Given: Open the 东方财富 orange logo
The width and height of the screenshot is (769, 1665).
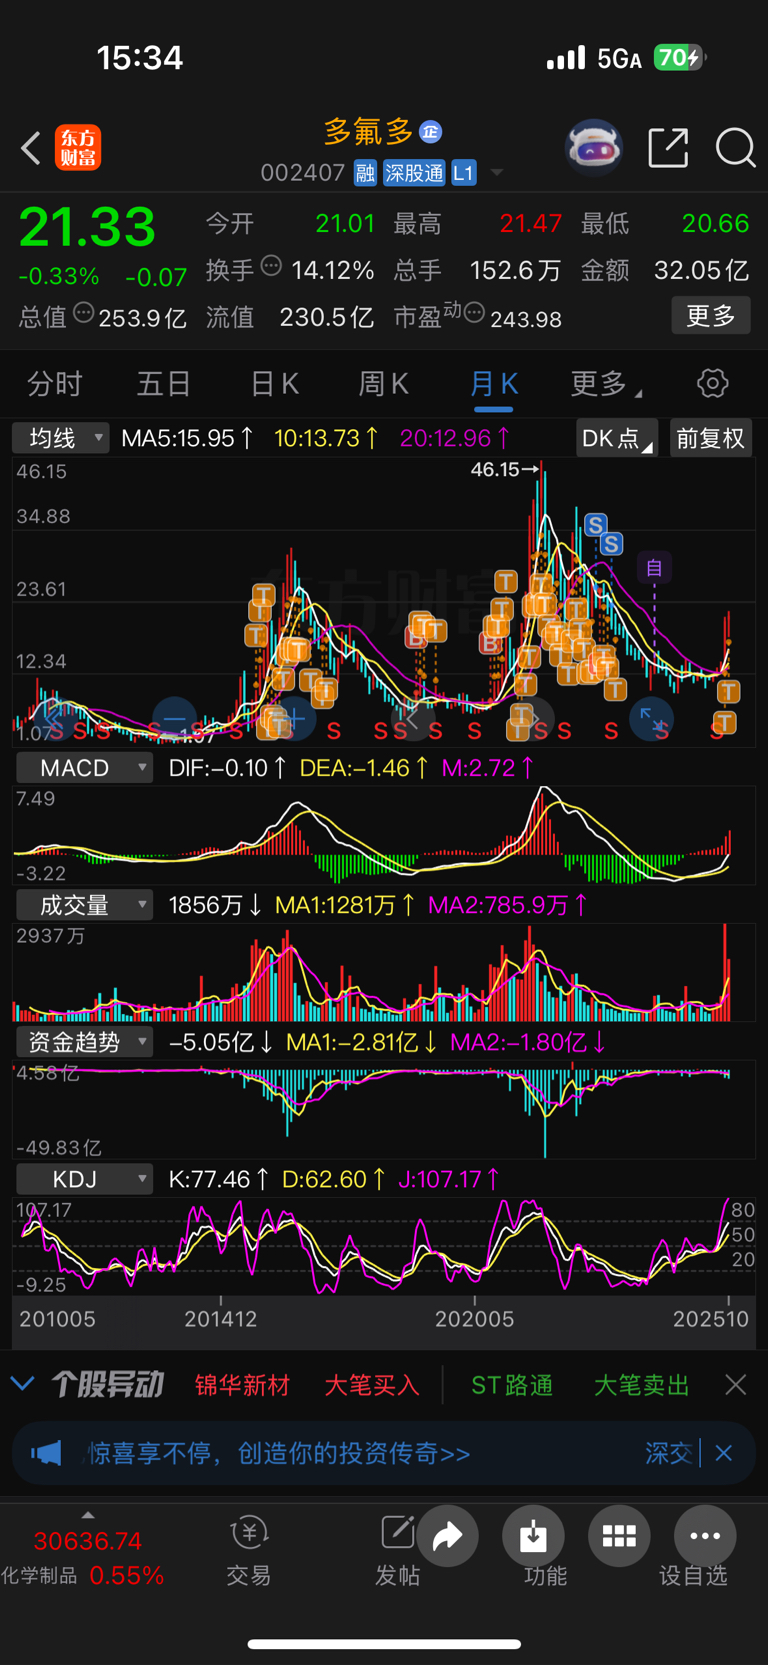Looking at the screenshot, I should (78, 148).
